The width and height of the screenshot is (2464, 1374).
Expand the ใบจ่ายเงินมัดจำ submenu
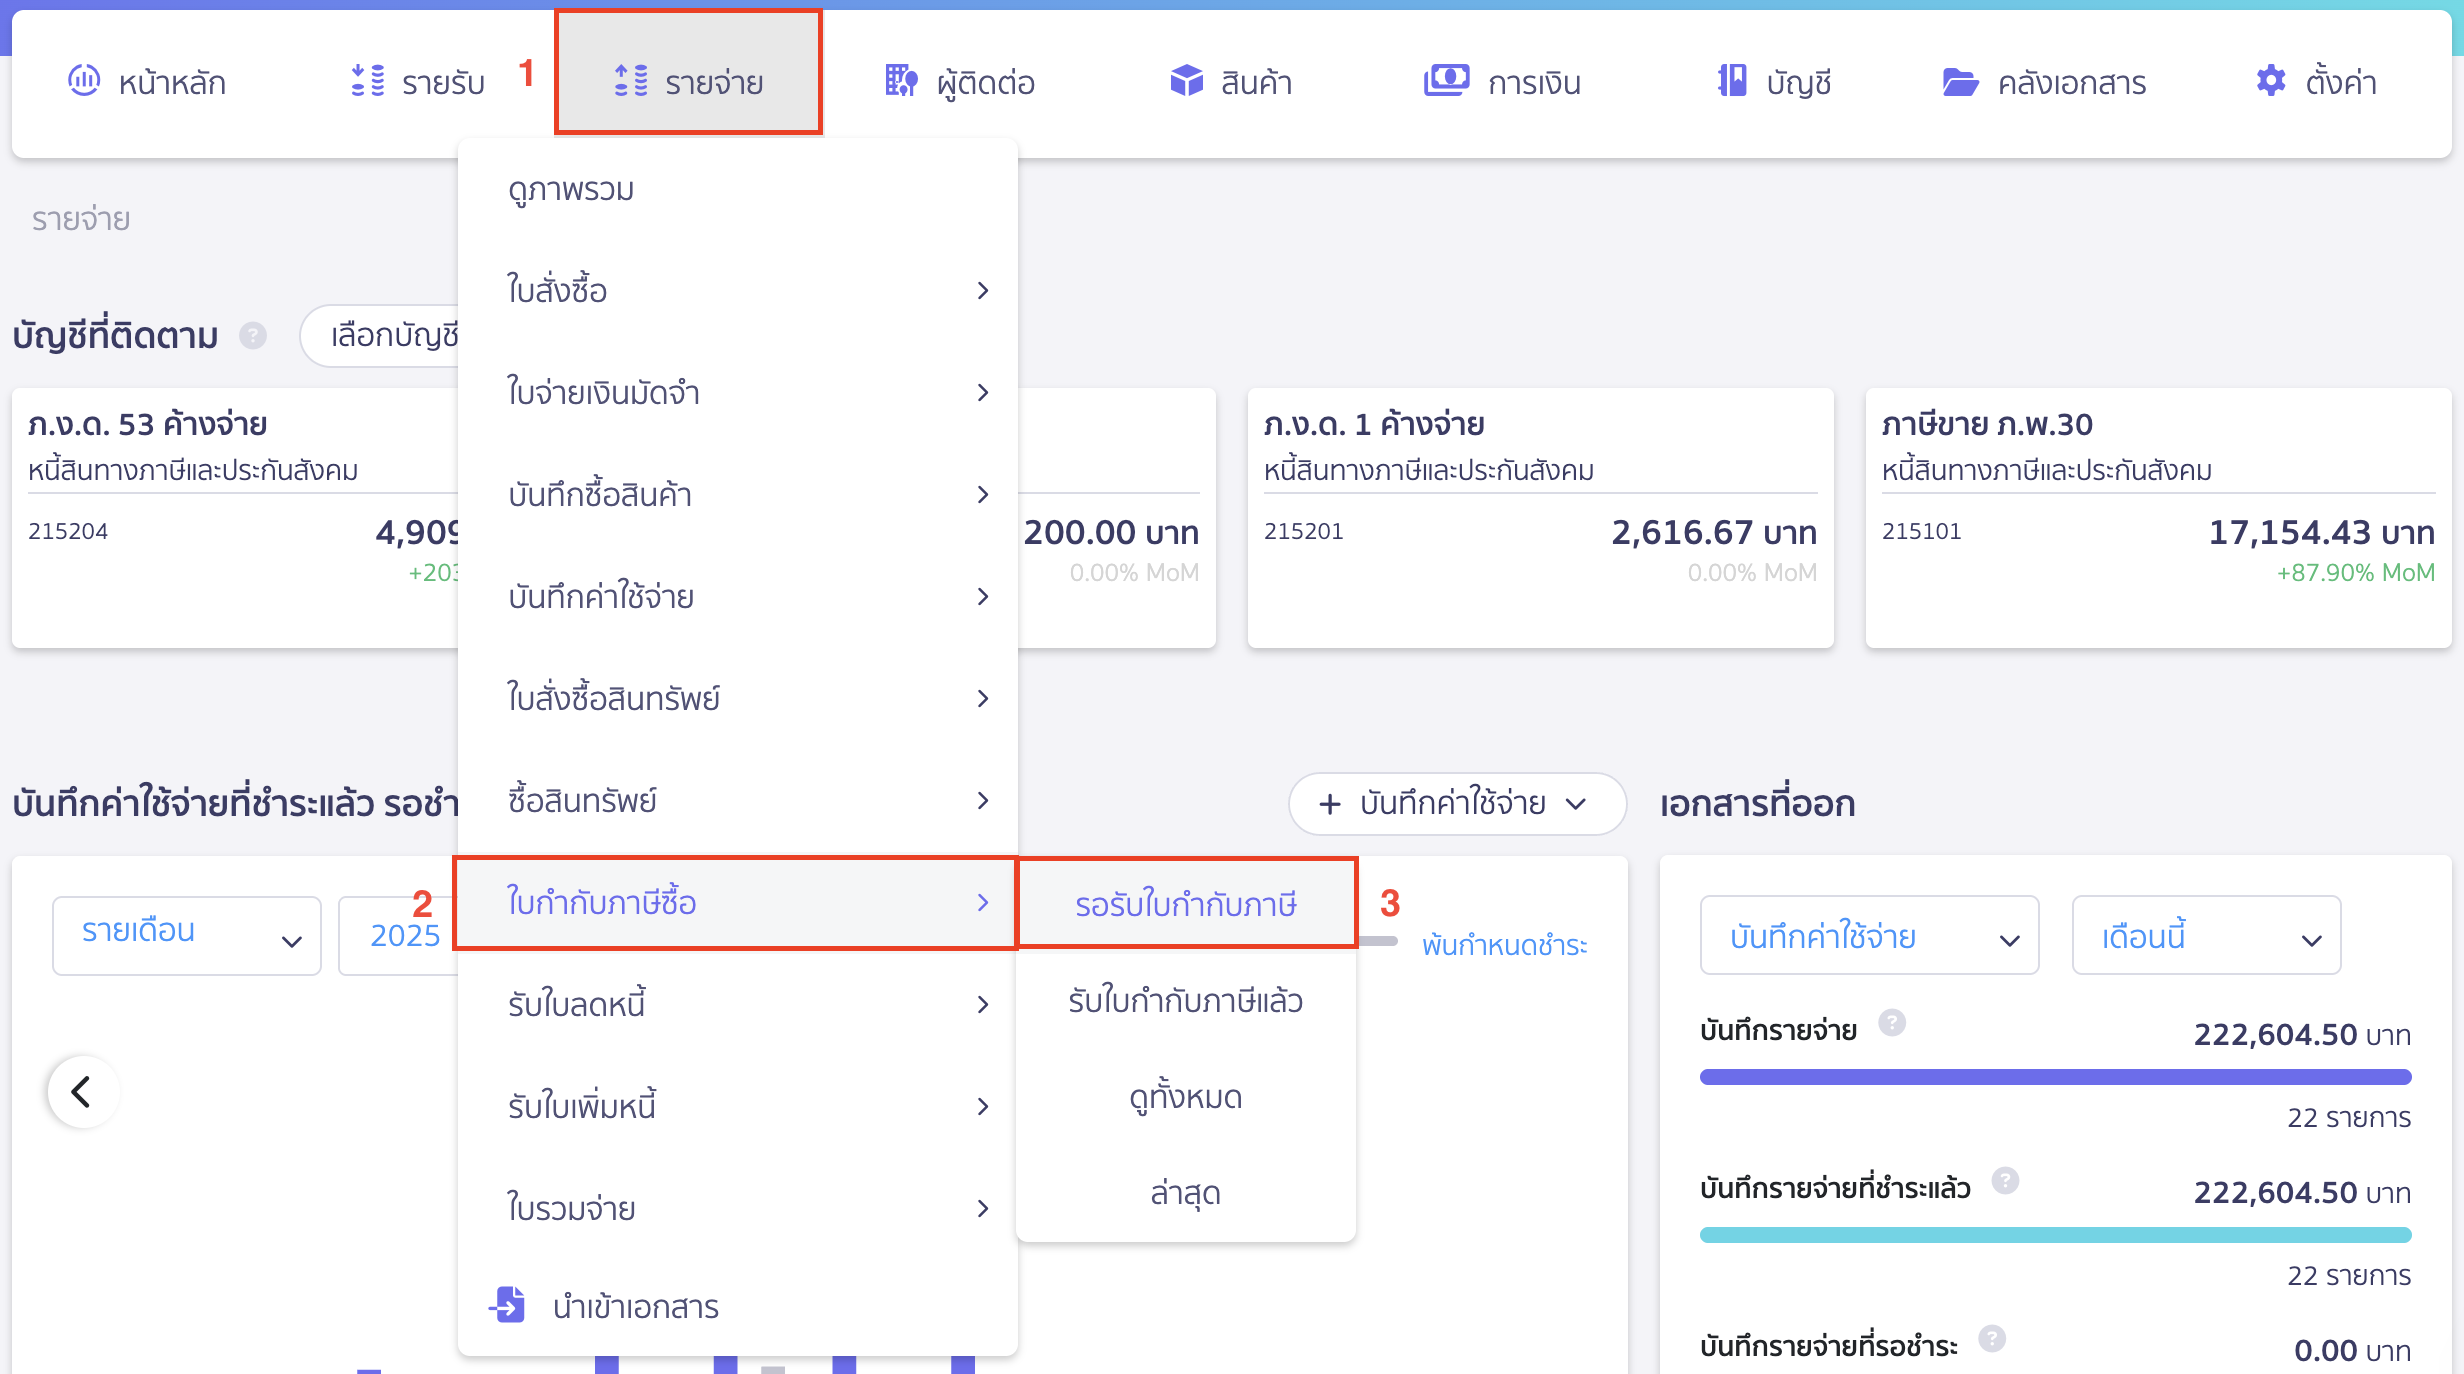pos(738,392)
